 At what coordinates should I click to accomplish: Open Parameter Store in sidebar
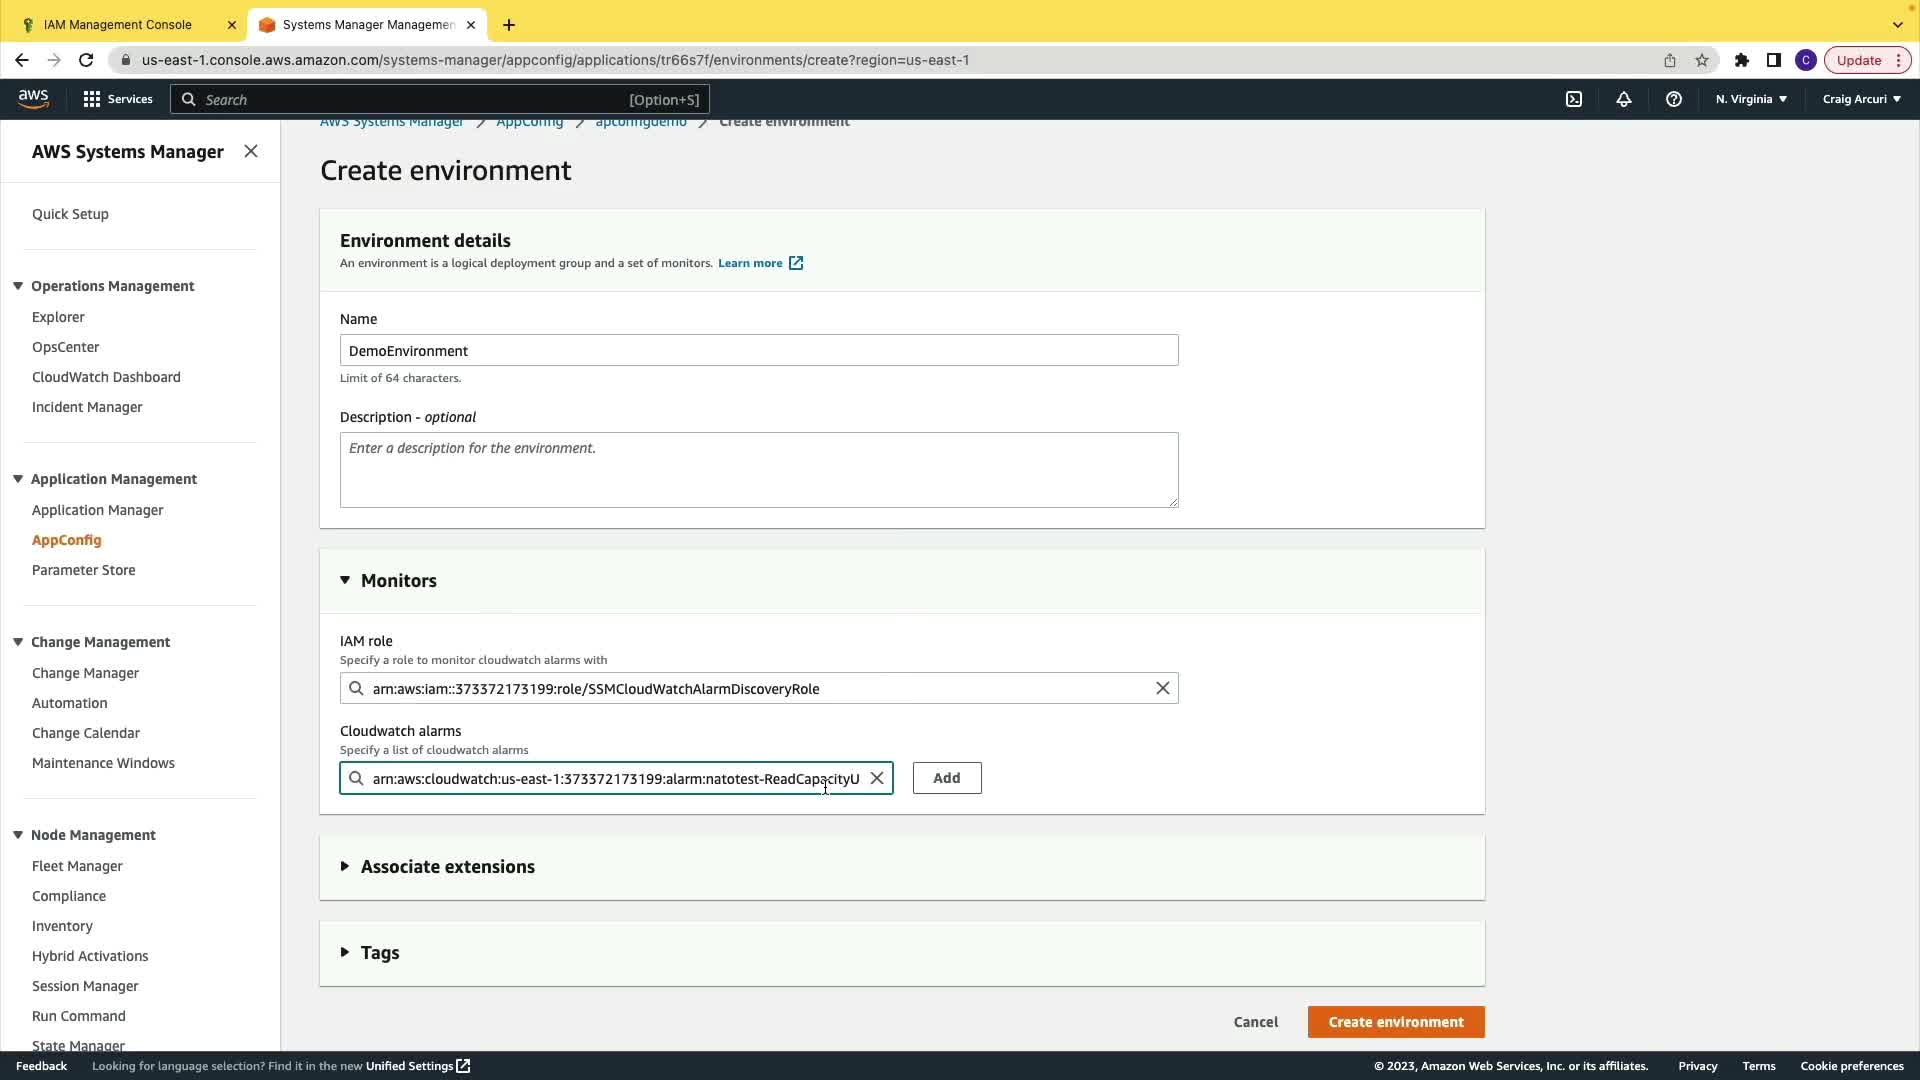pyautogui.click(x=84, y=570)
